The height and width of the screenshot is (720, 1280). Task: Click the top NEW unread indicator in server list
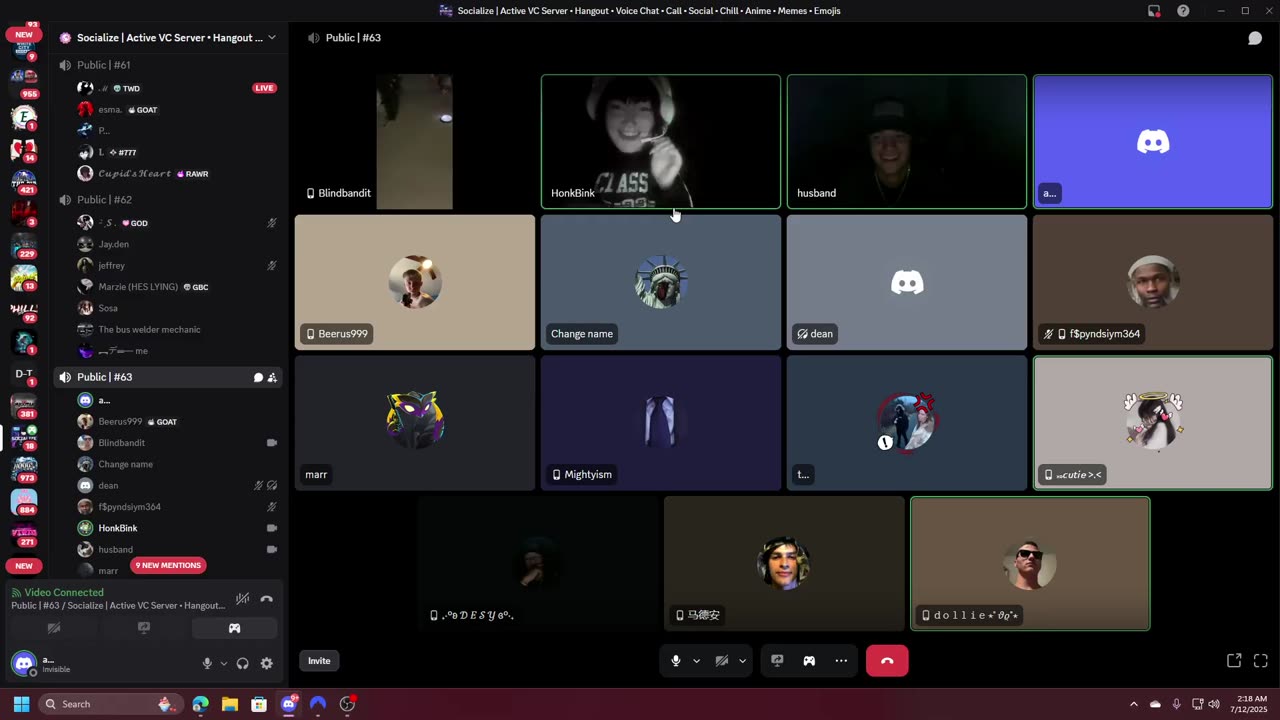23,35
